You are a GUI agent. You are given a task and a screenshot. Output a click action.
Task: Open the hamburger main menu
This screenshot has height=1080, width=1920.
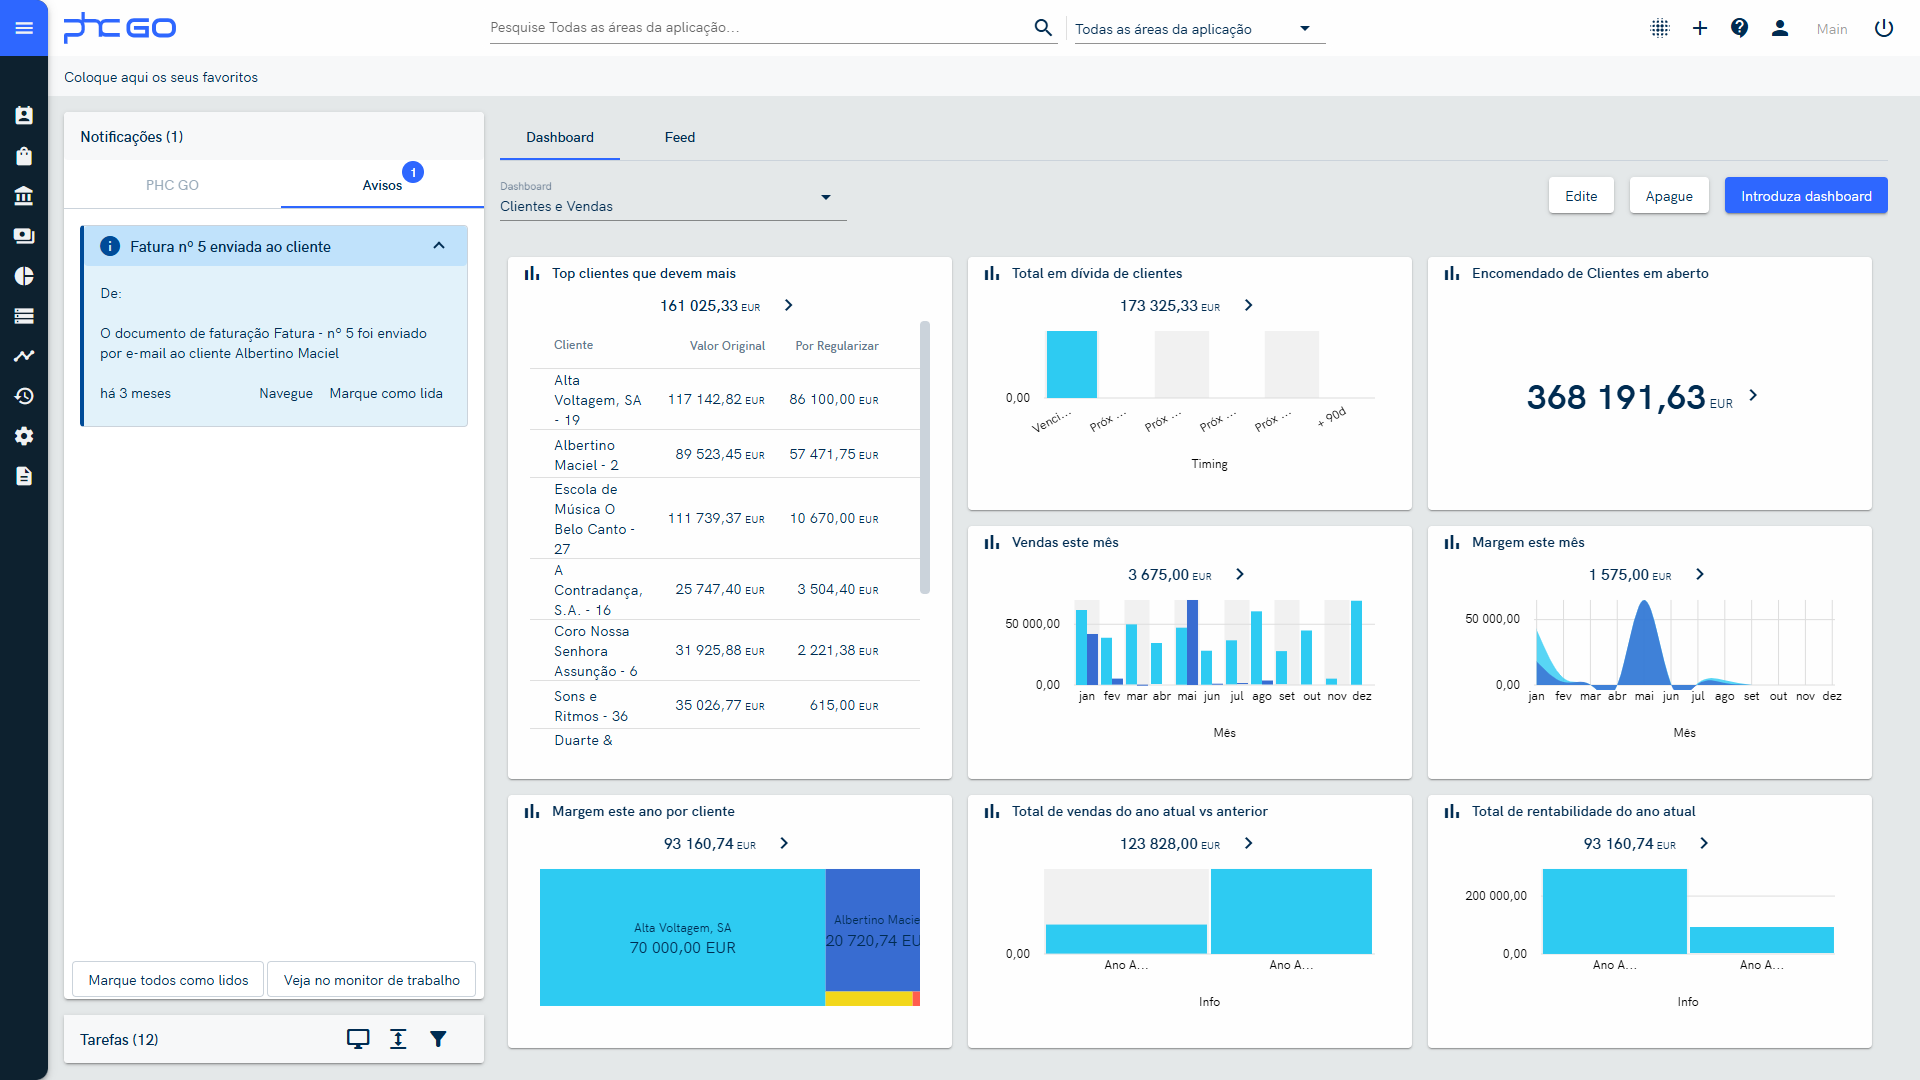point(24,28)
